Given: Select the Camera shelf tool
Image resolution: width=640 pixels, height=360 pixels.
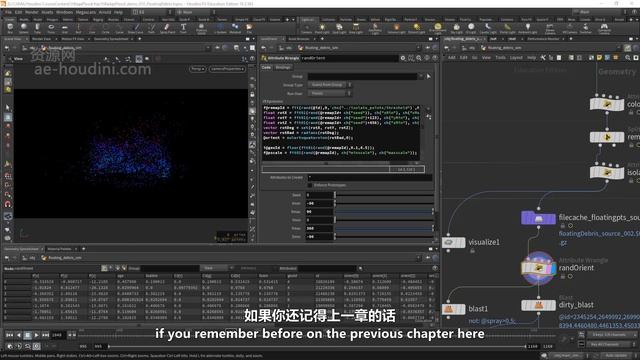Looking at the screenshot, I should [306, 28].
